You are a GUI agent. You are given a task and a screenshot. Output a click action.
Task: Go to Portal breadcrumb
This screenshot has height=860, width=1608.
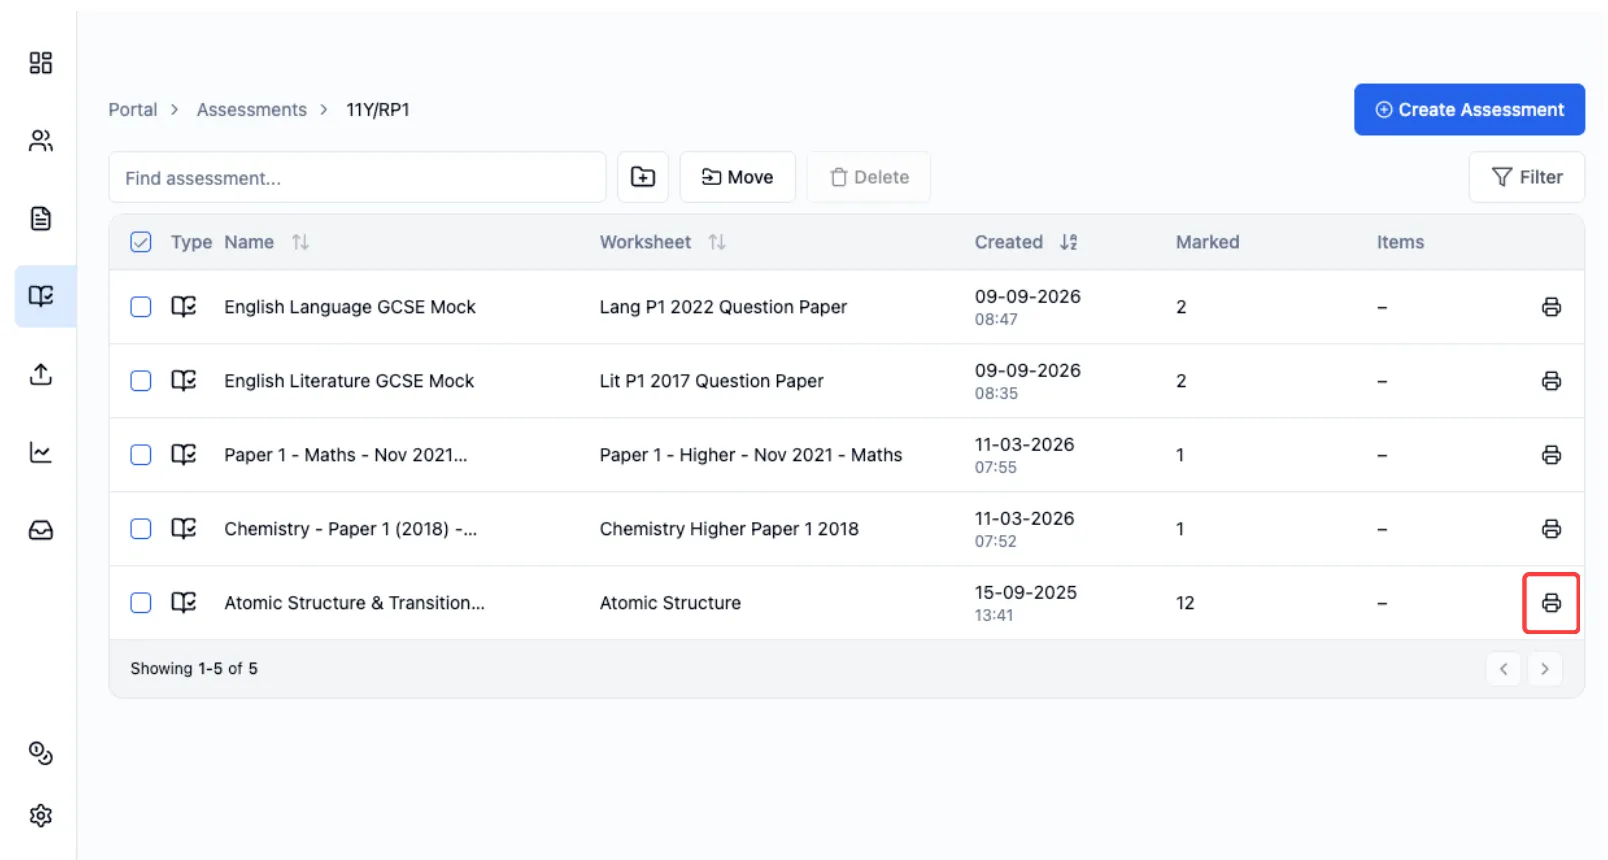133,110
